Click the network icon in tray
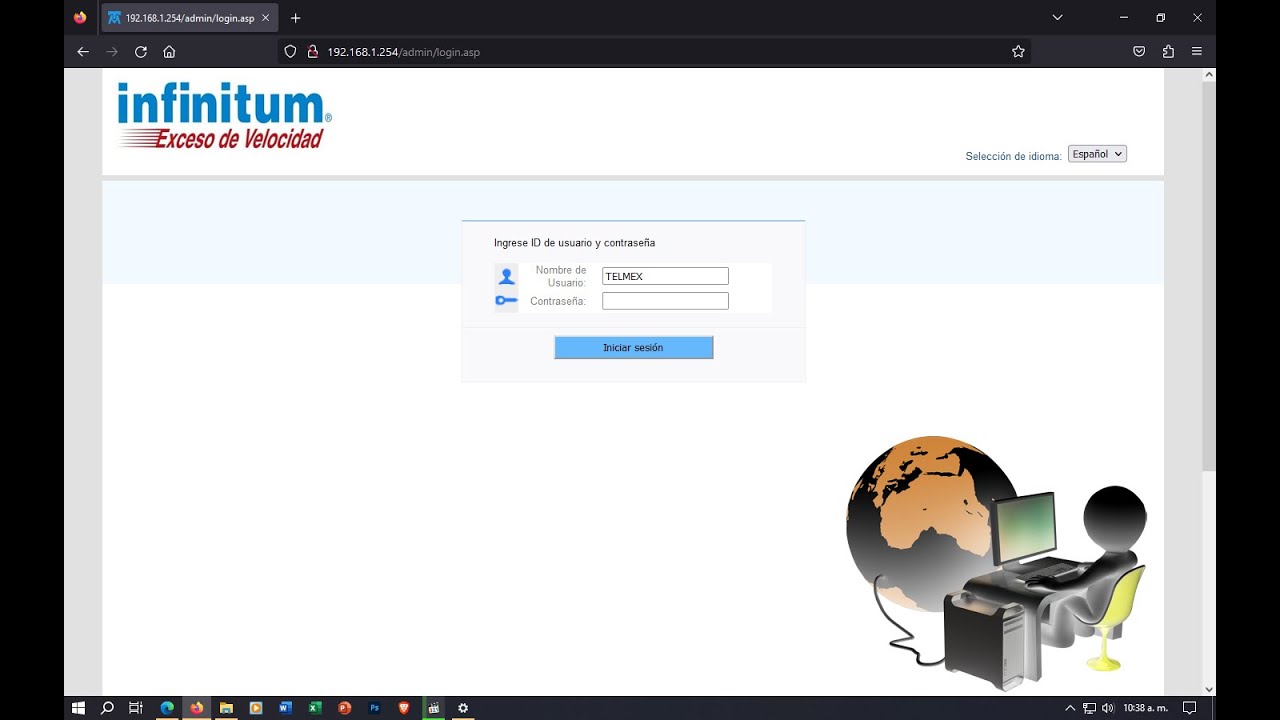The height and width of the screenshot is (720, 1280). [1089, 708]
